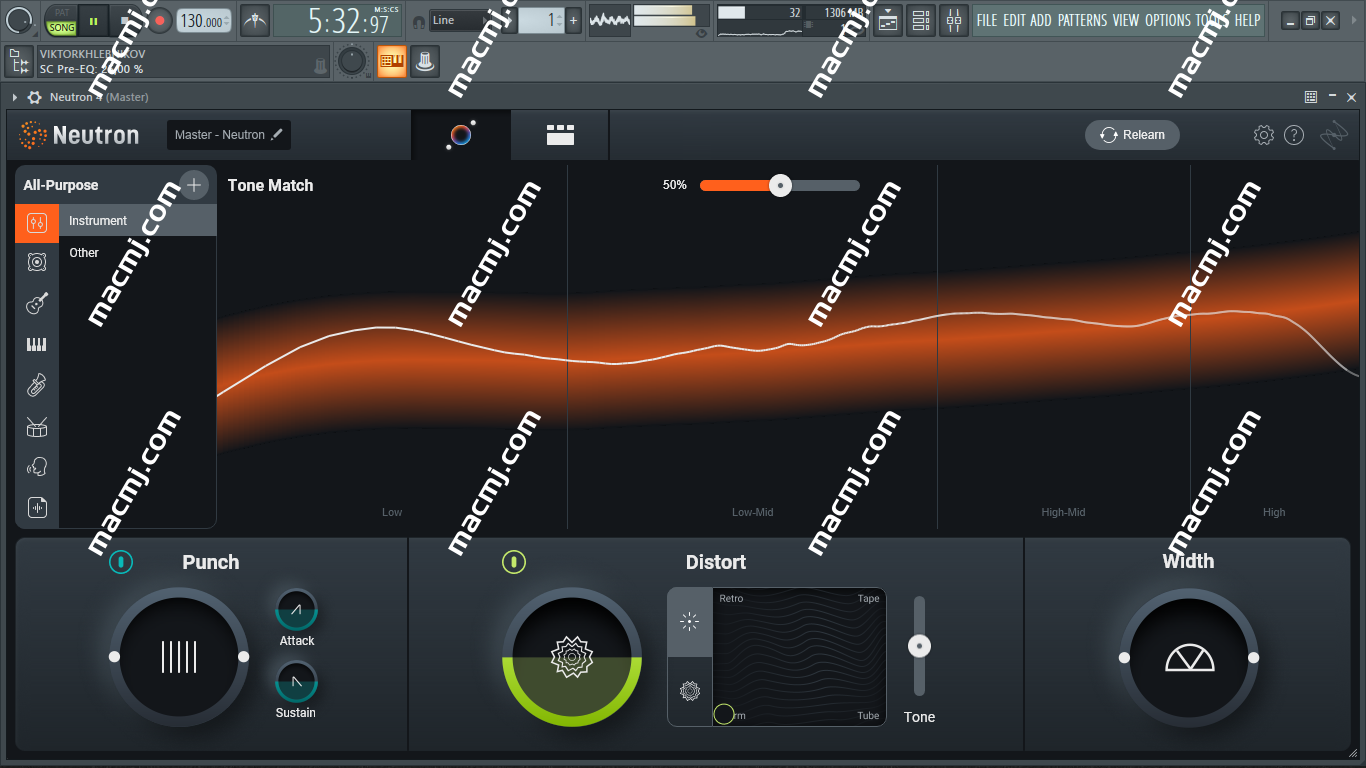1366x768 pixels.
Task: Toggle typing keyboard to piano button
Action: coord(392,62)
